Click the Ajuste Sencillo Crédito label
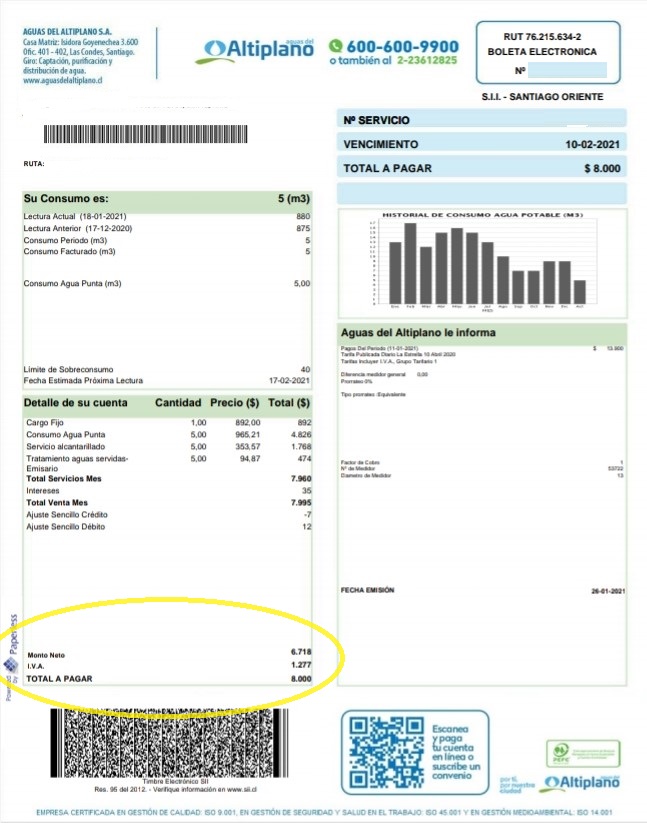The image size is (647, 823). pyautogui.click(x=67, y=515)
